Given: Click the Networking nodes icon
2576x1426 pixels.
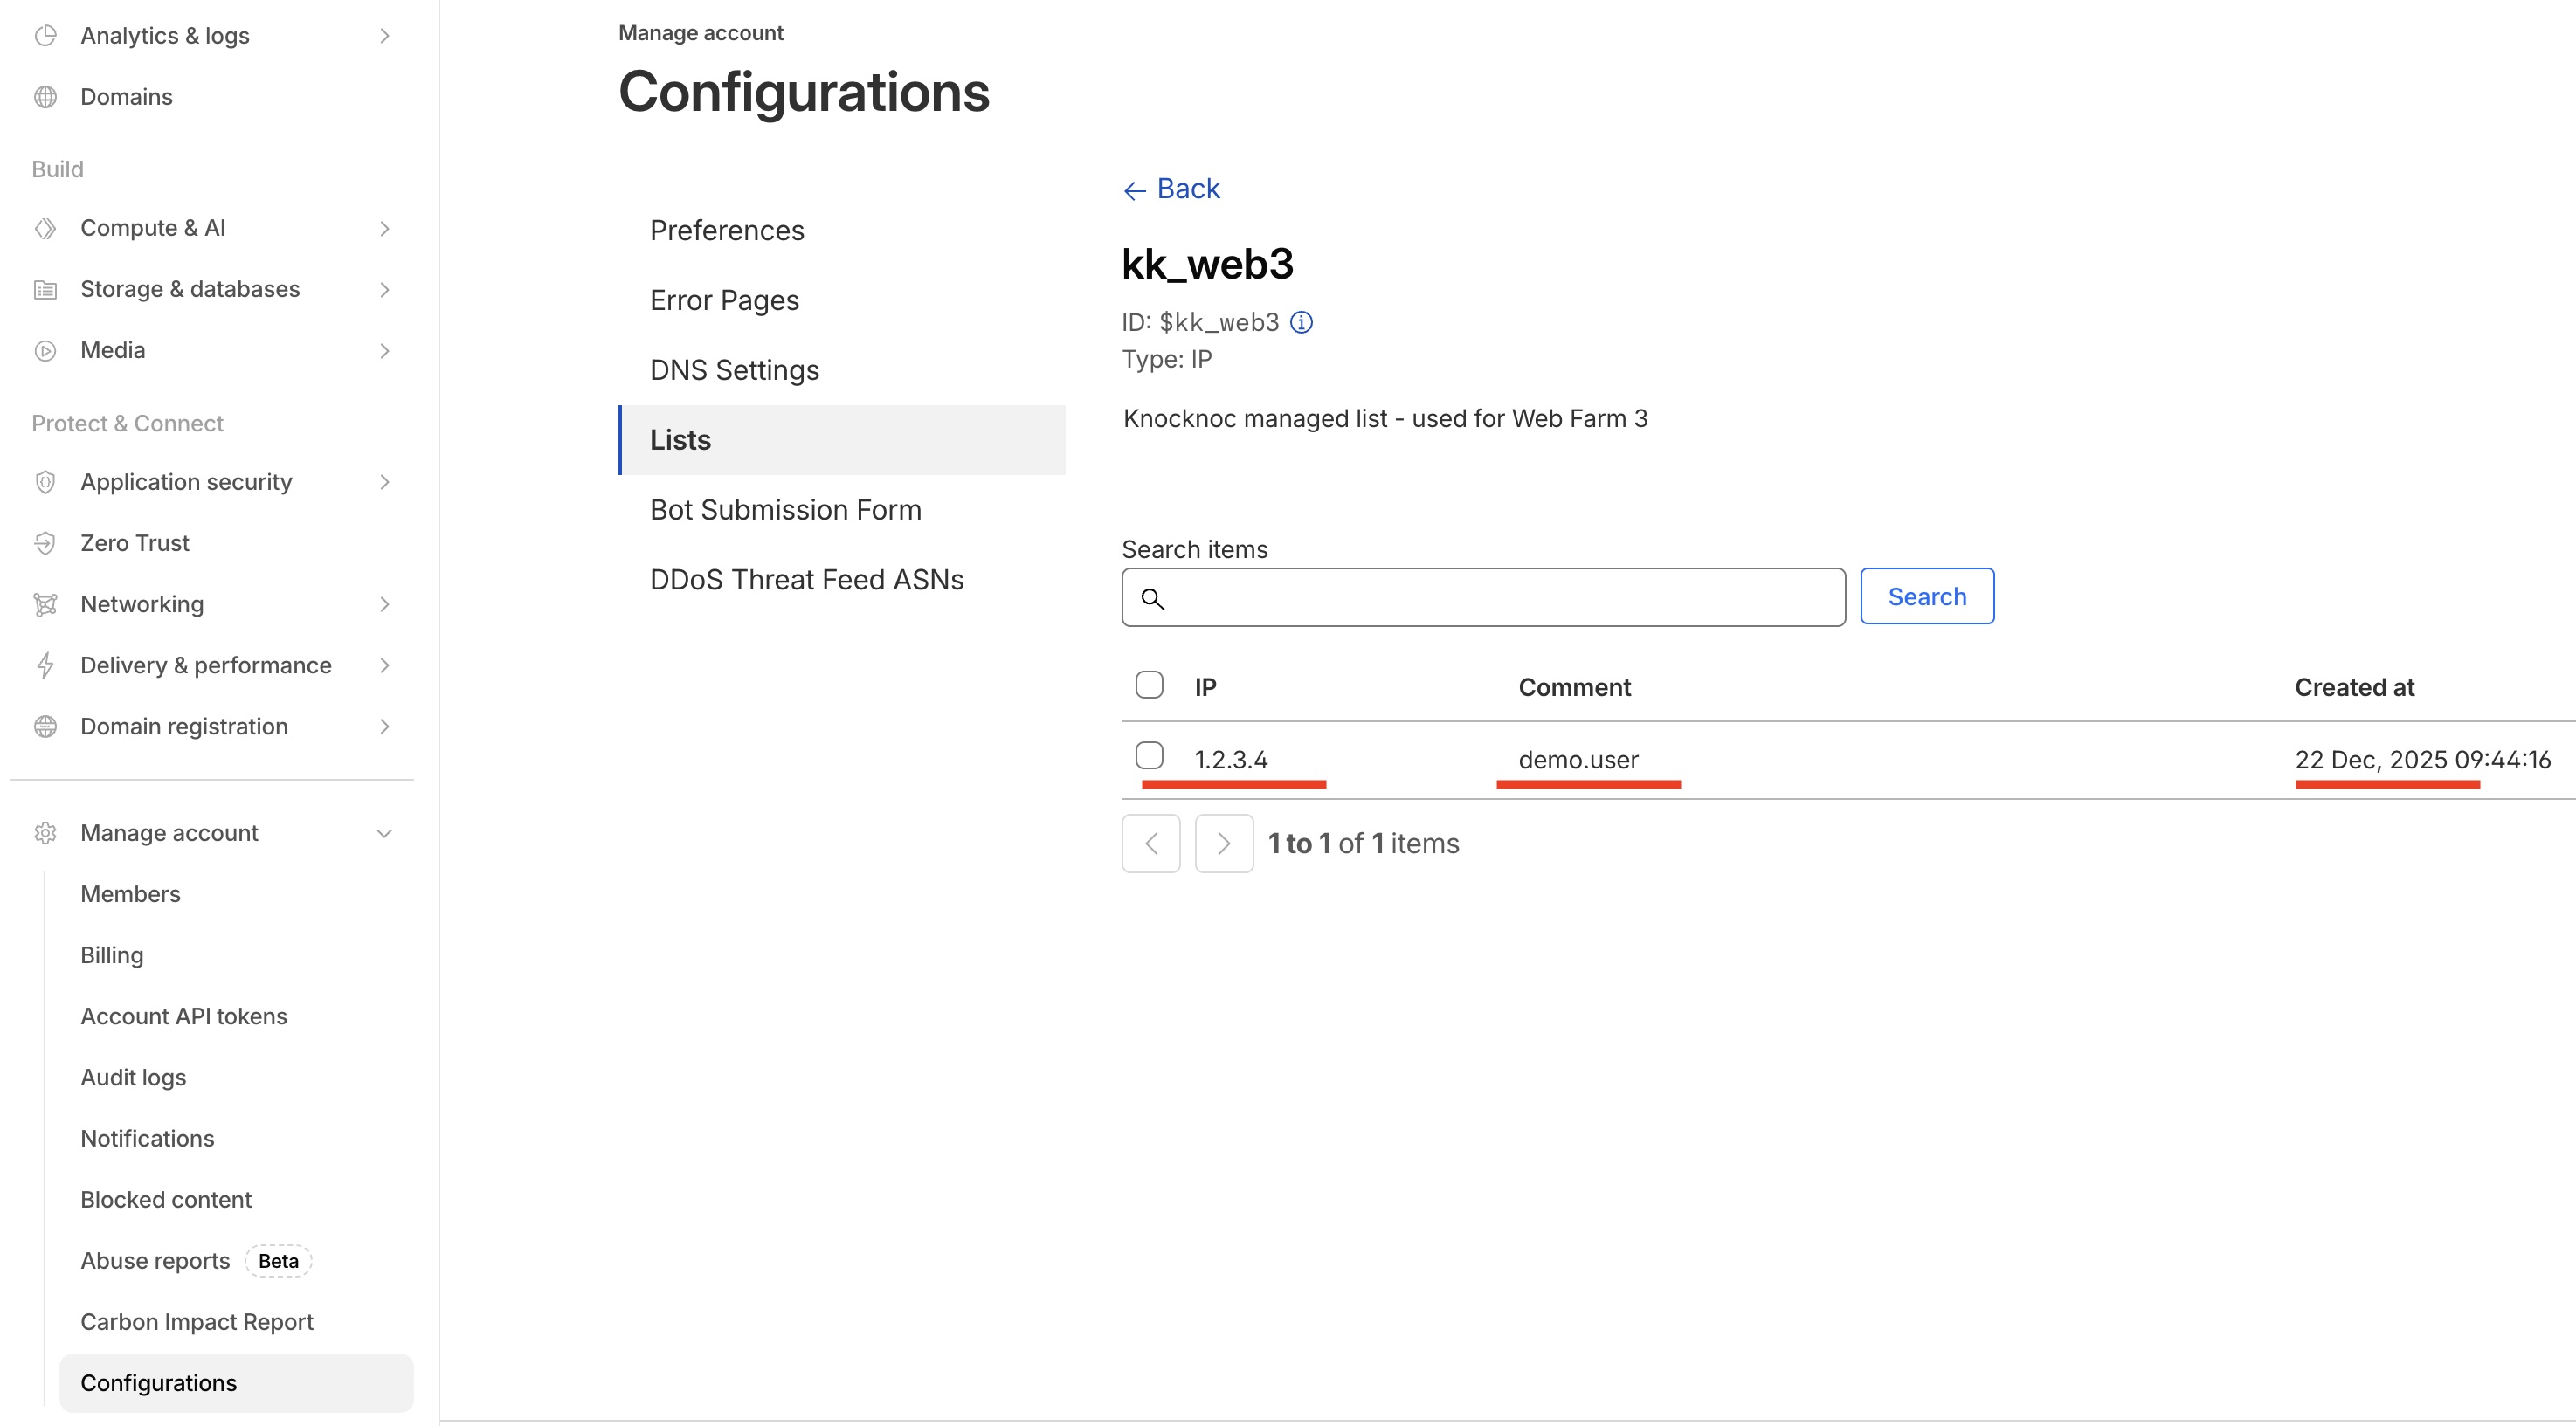Looking at the screenshot, I should 45,604.
